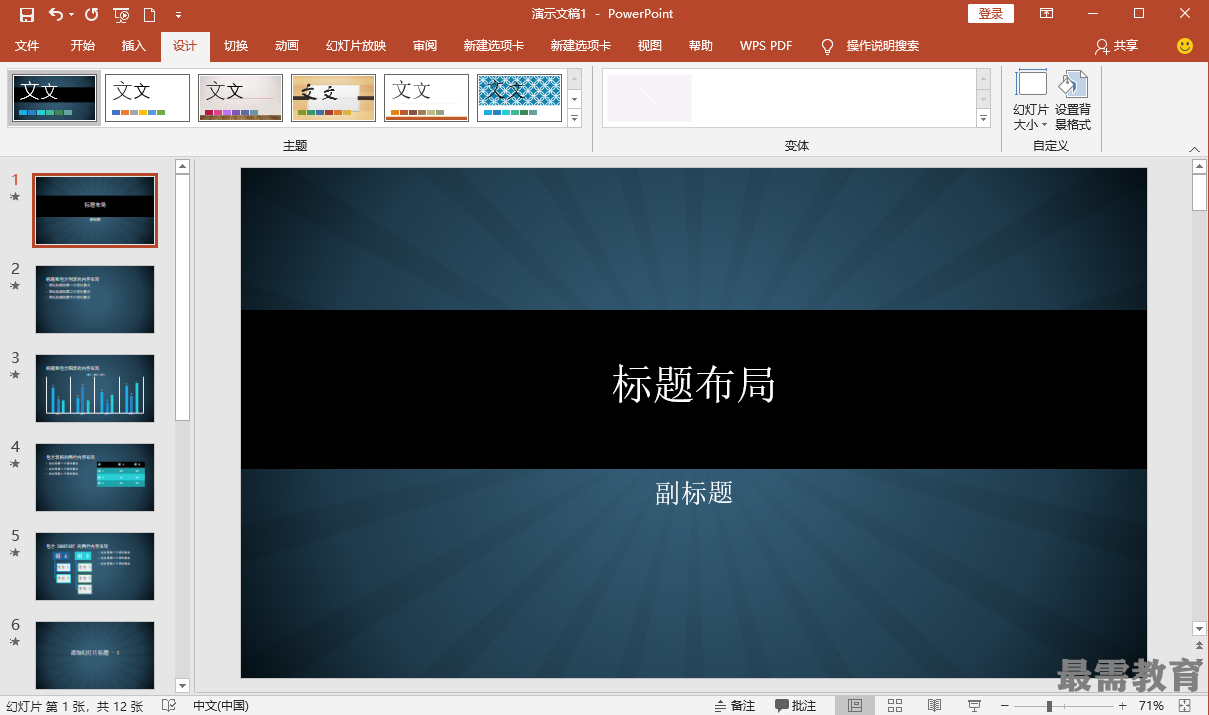Click the zoom out minus button
Image resolution: width=1209 pixels, height=715 pixels.
pos(1007,706)
